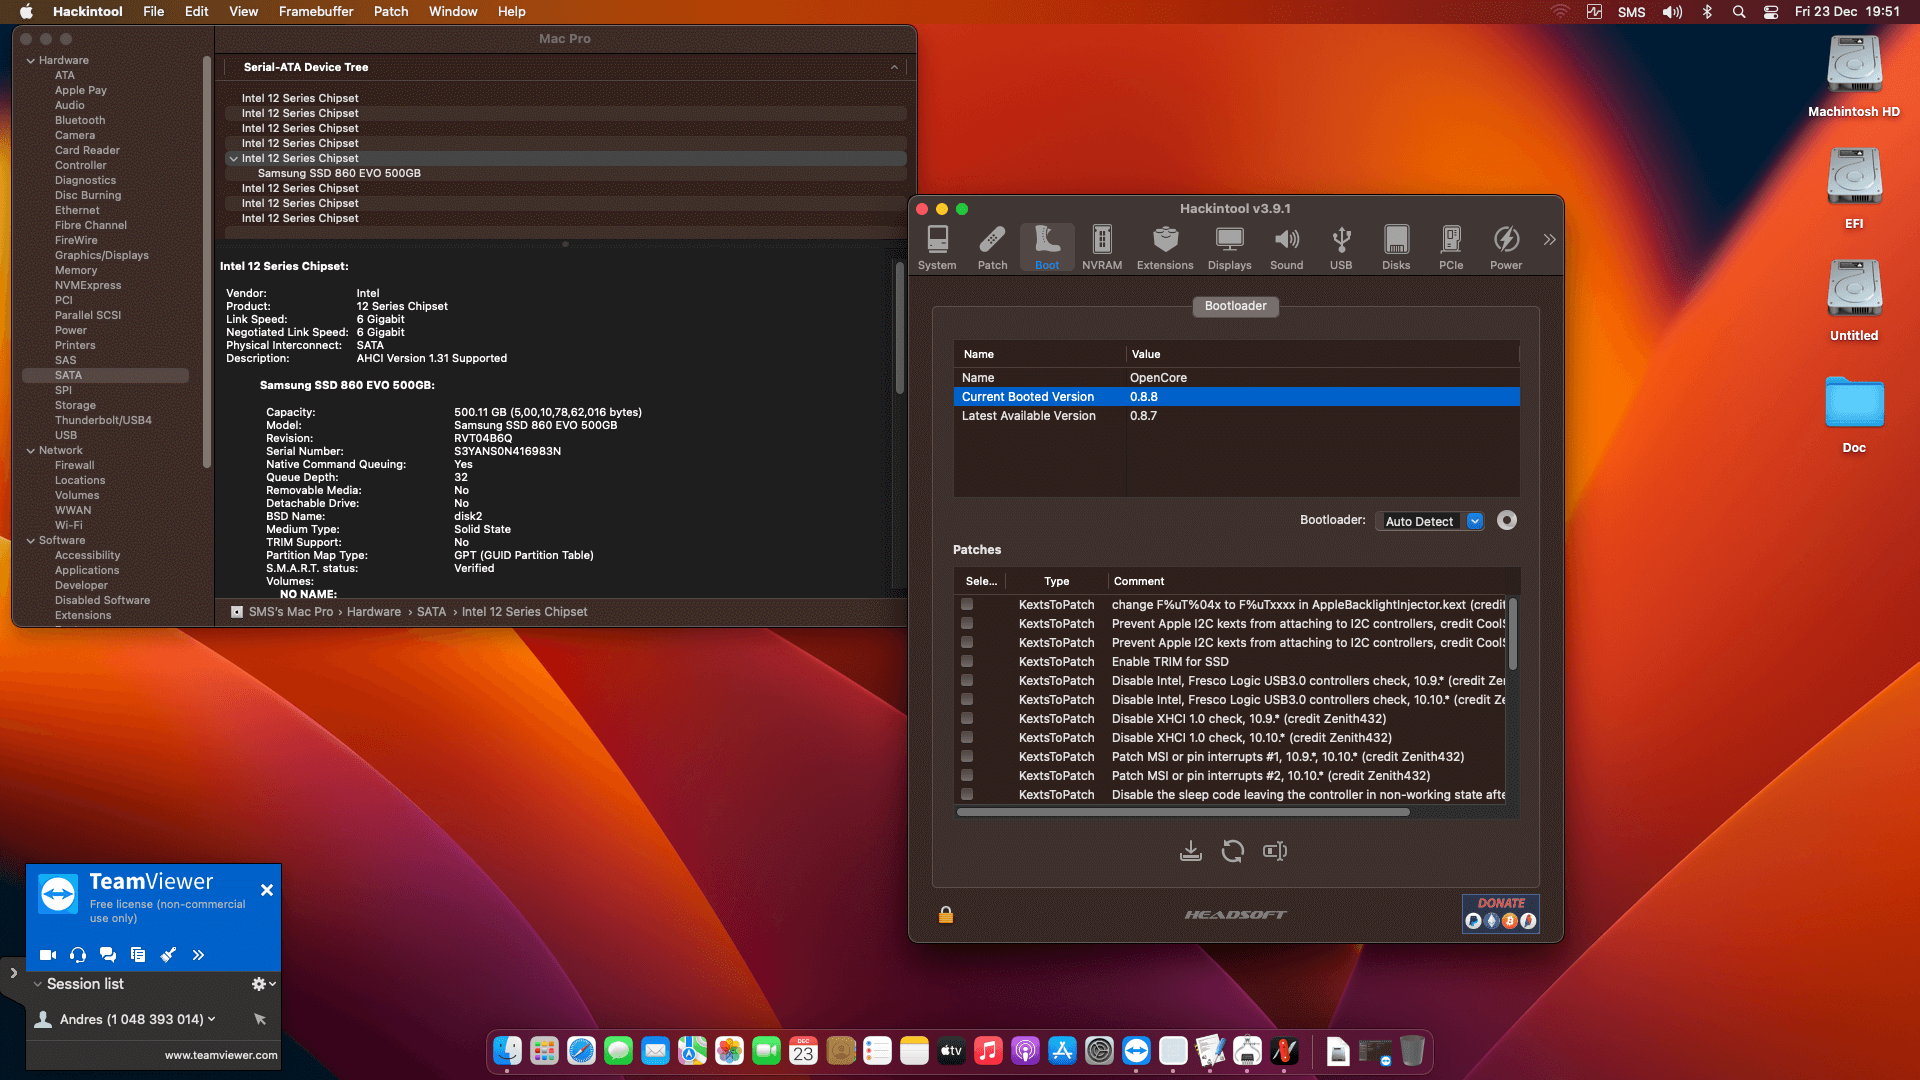1920x1080 pixels.
Task: Select Samsung SSD 860 EVO 500GB tree row
Action: click(x=565, y=173)
